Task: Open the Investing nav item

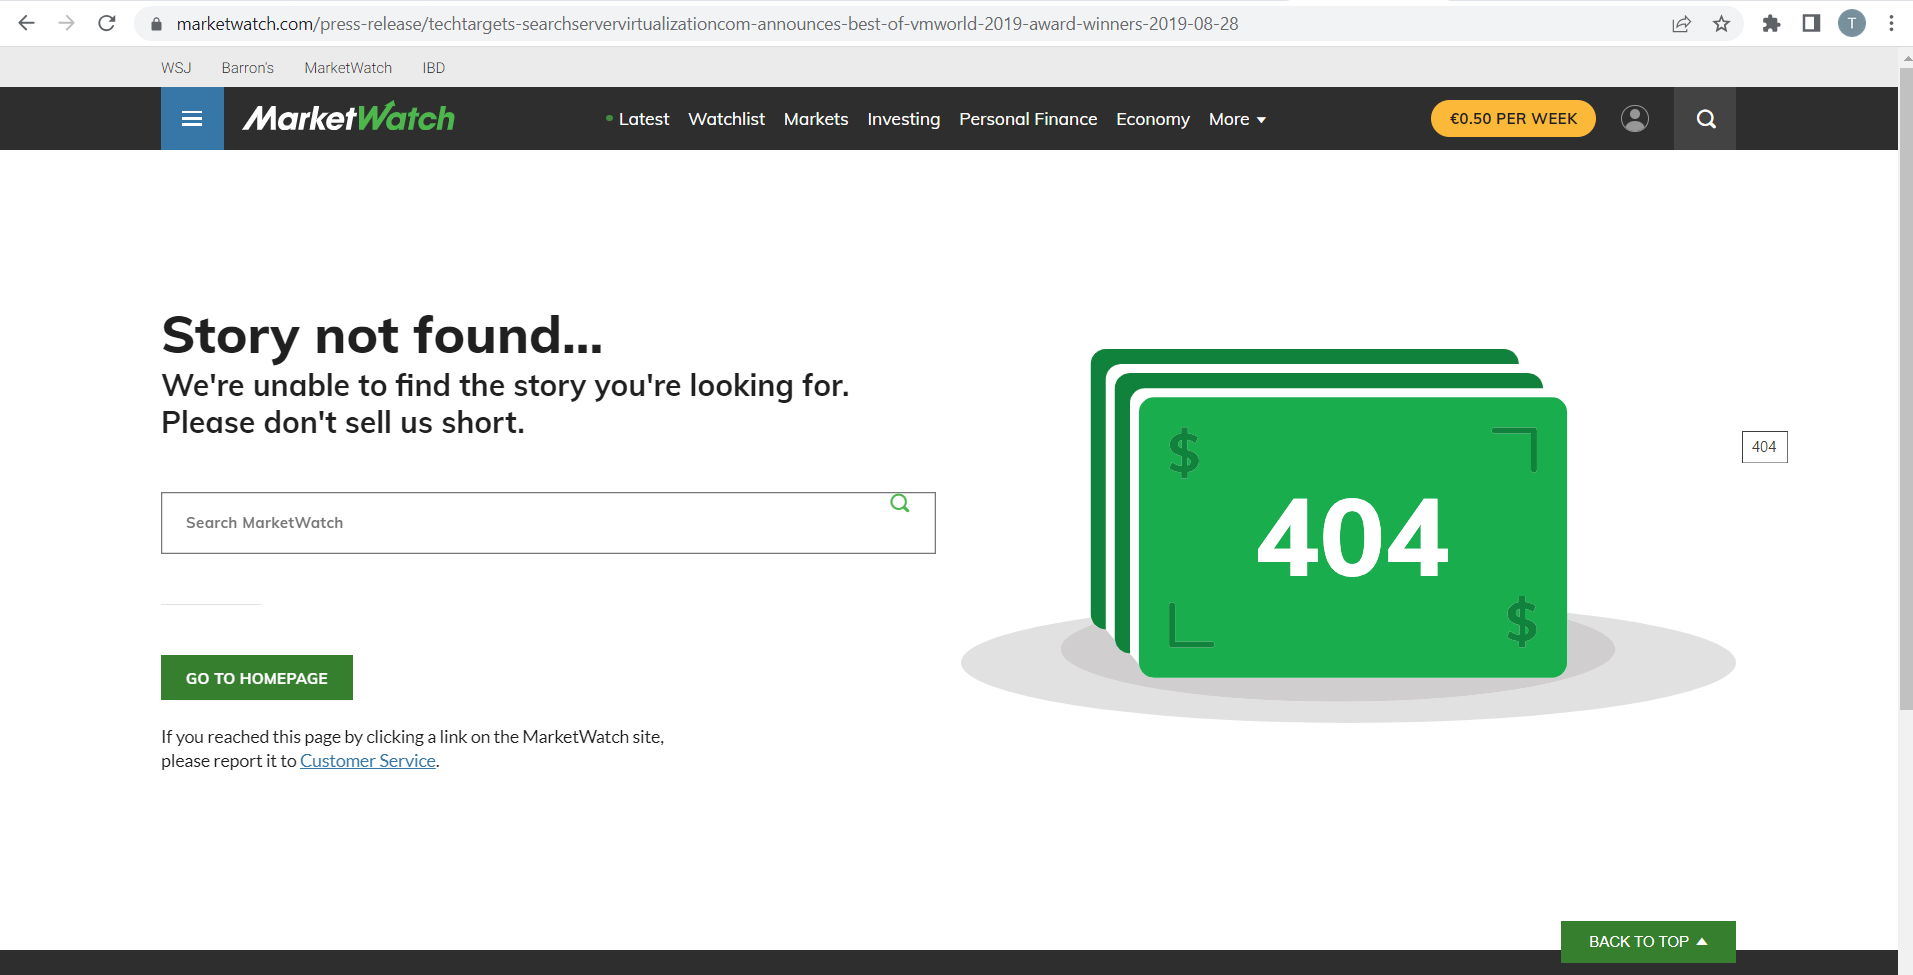Action: click(x=903, y=119)
